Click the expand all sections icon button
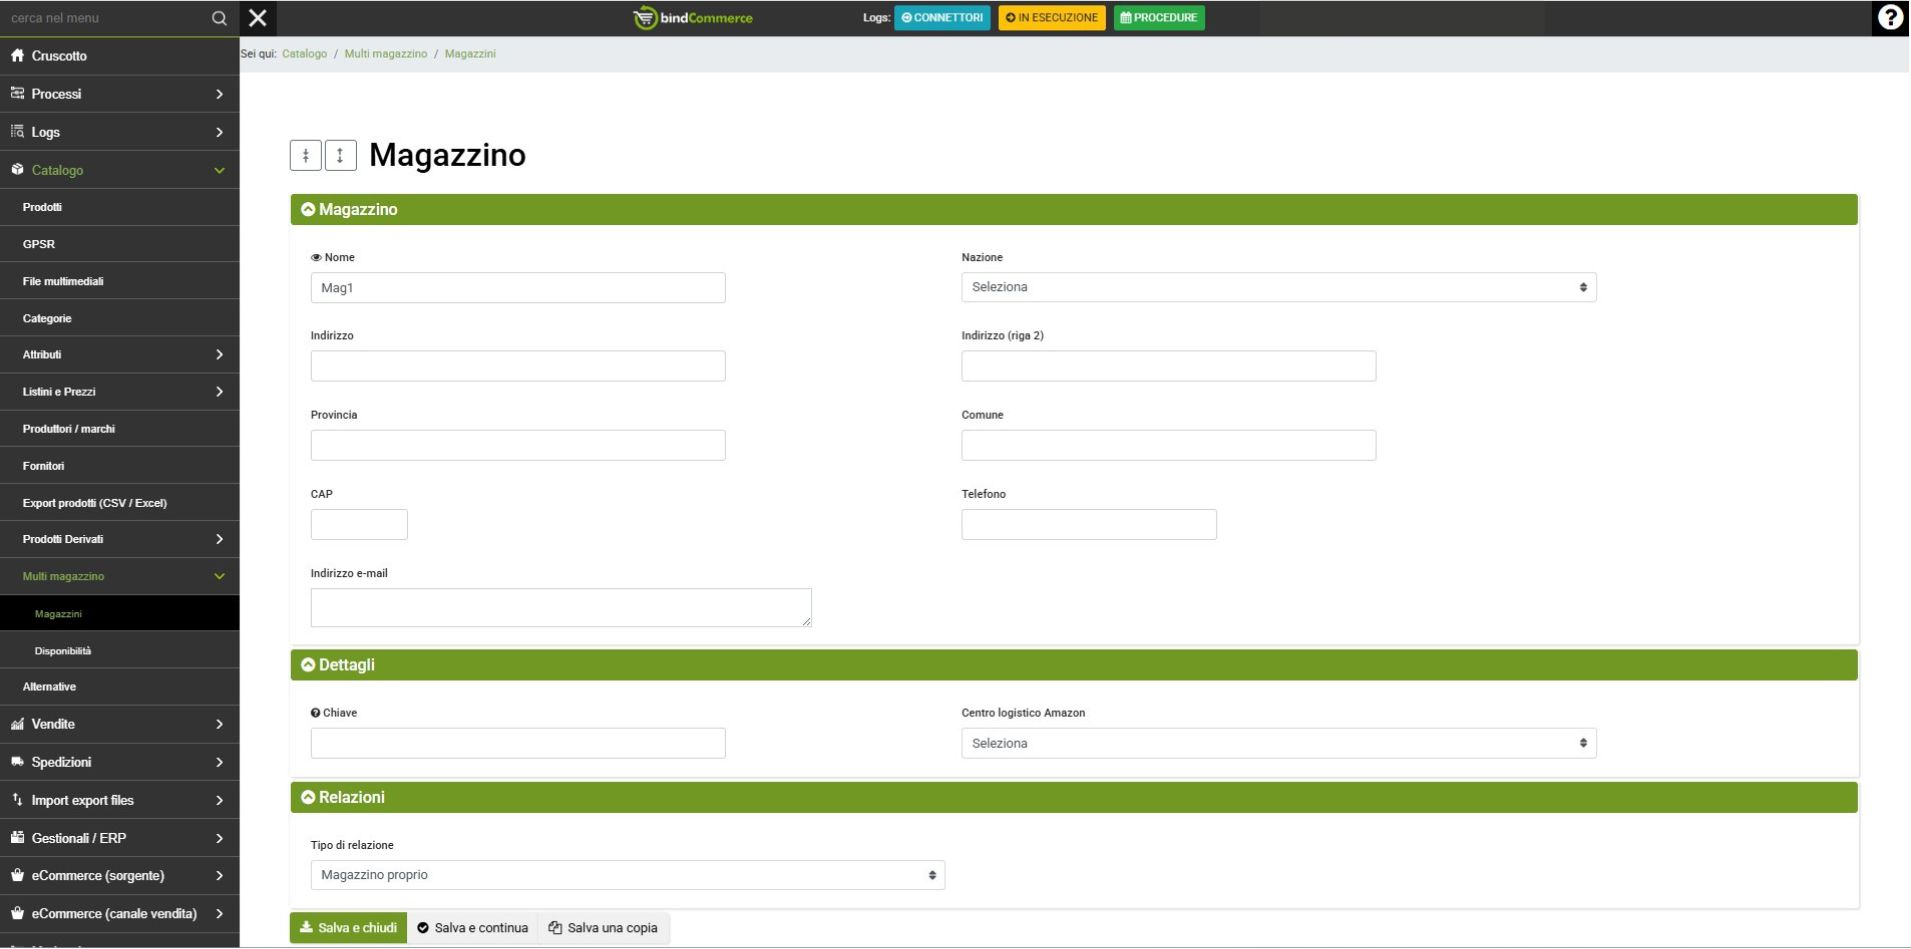Image resolution: width=1911 pixels, height=949 pixels. [x=340, y=155]
